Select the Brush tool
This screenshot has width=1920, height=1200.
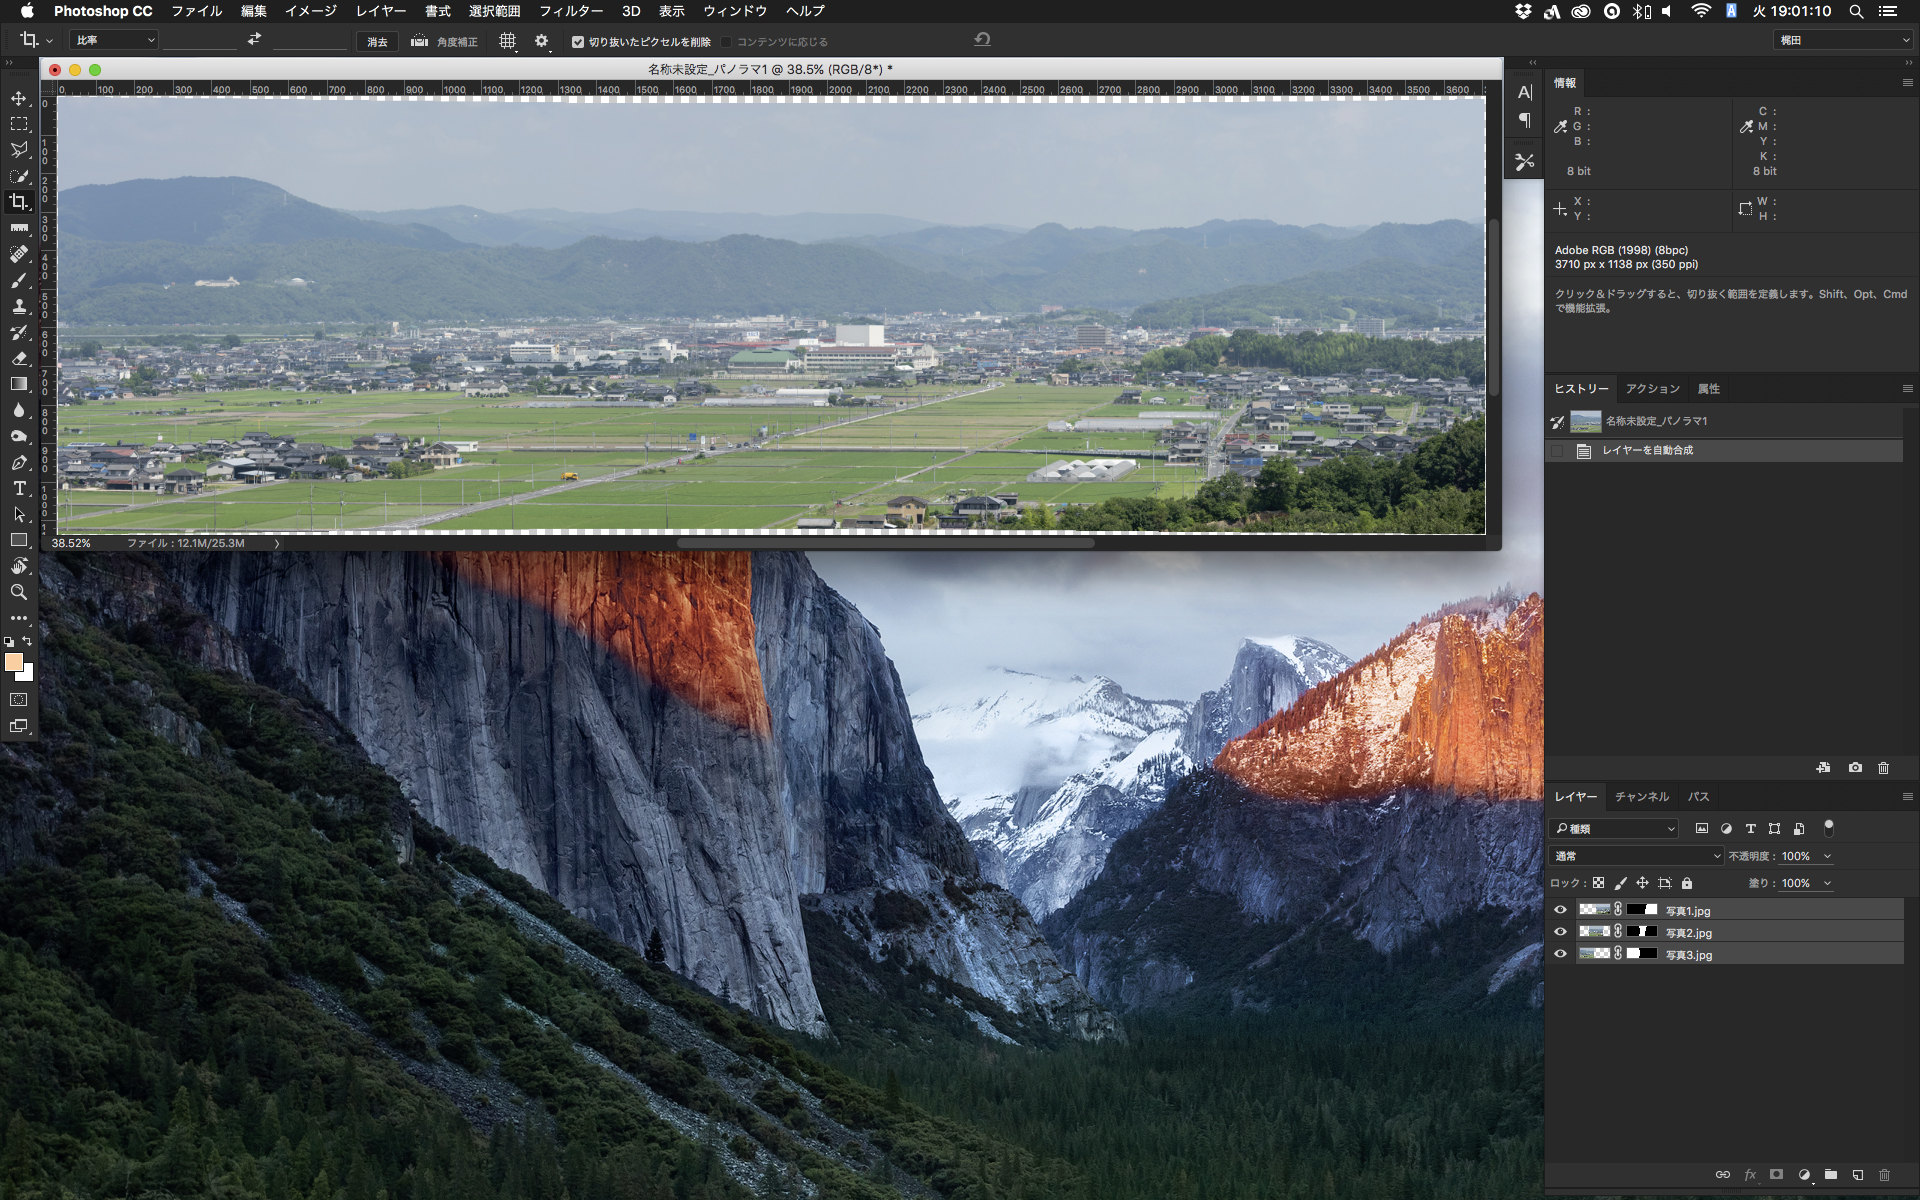click(x=19, y=280)
